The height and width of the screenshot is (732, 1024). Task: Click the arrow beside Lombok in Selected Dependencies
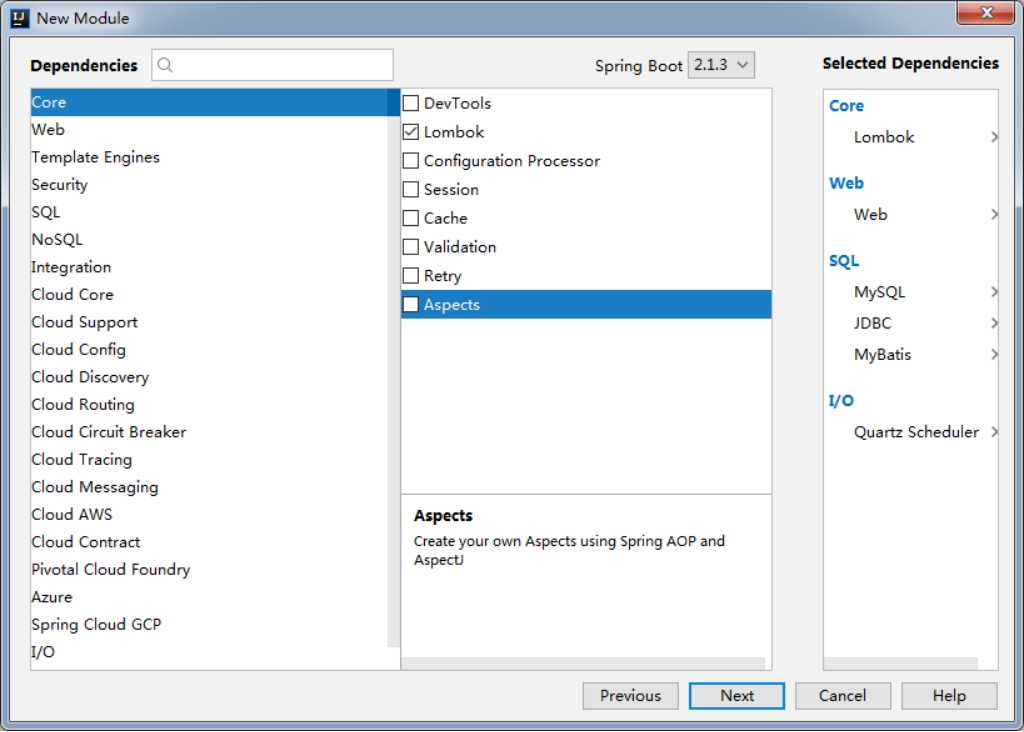coord(994,136)
